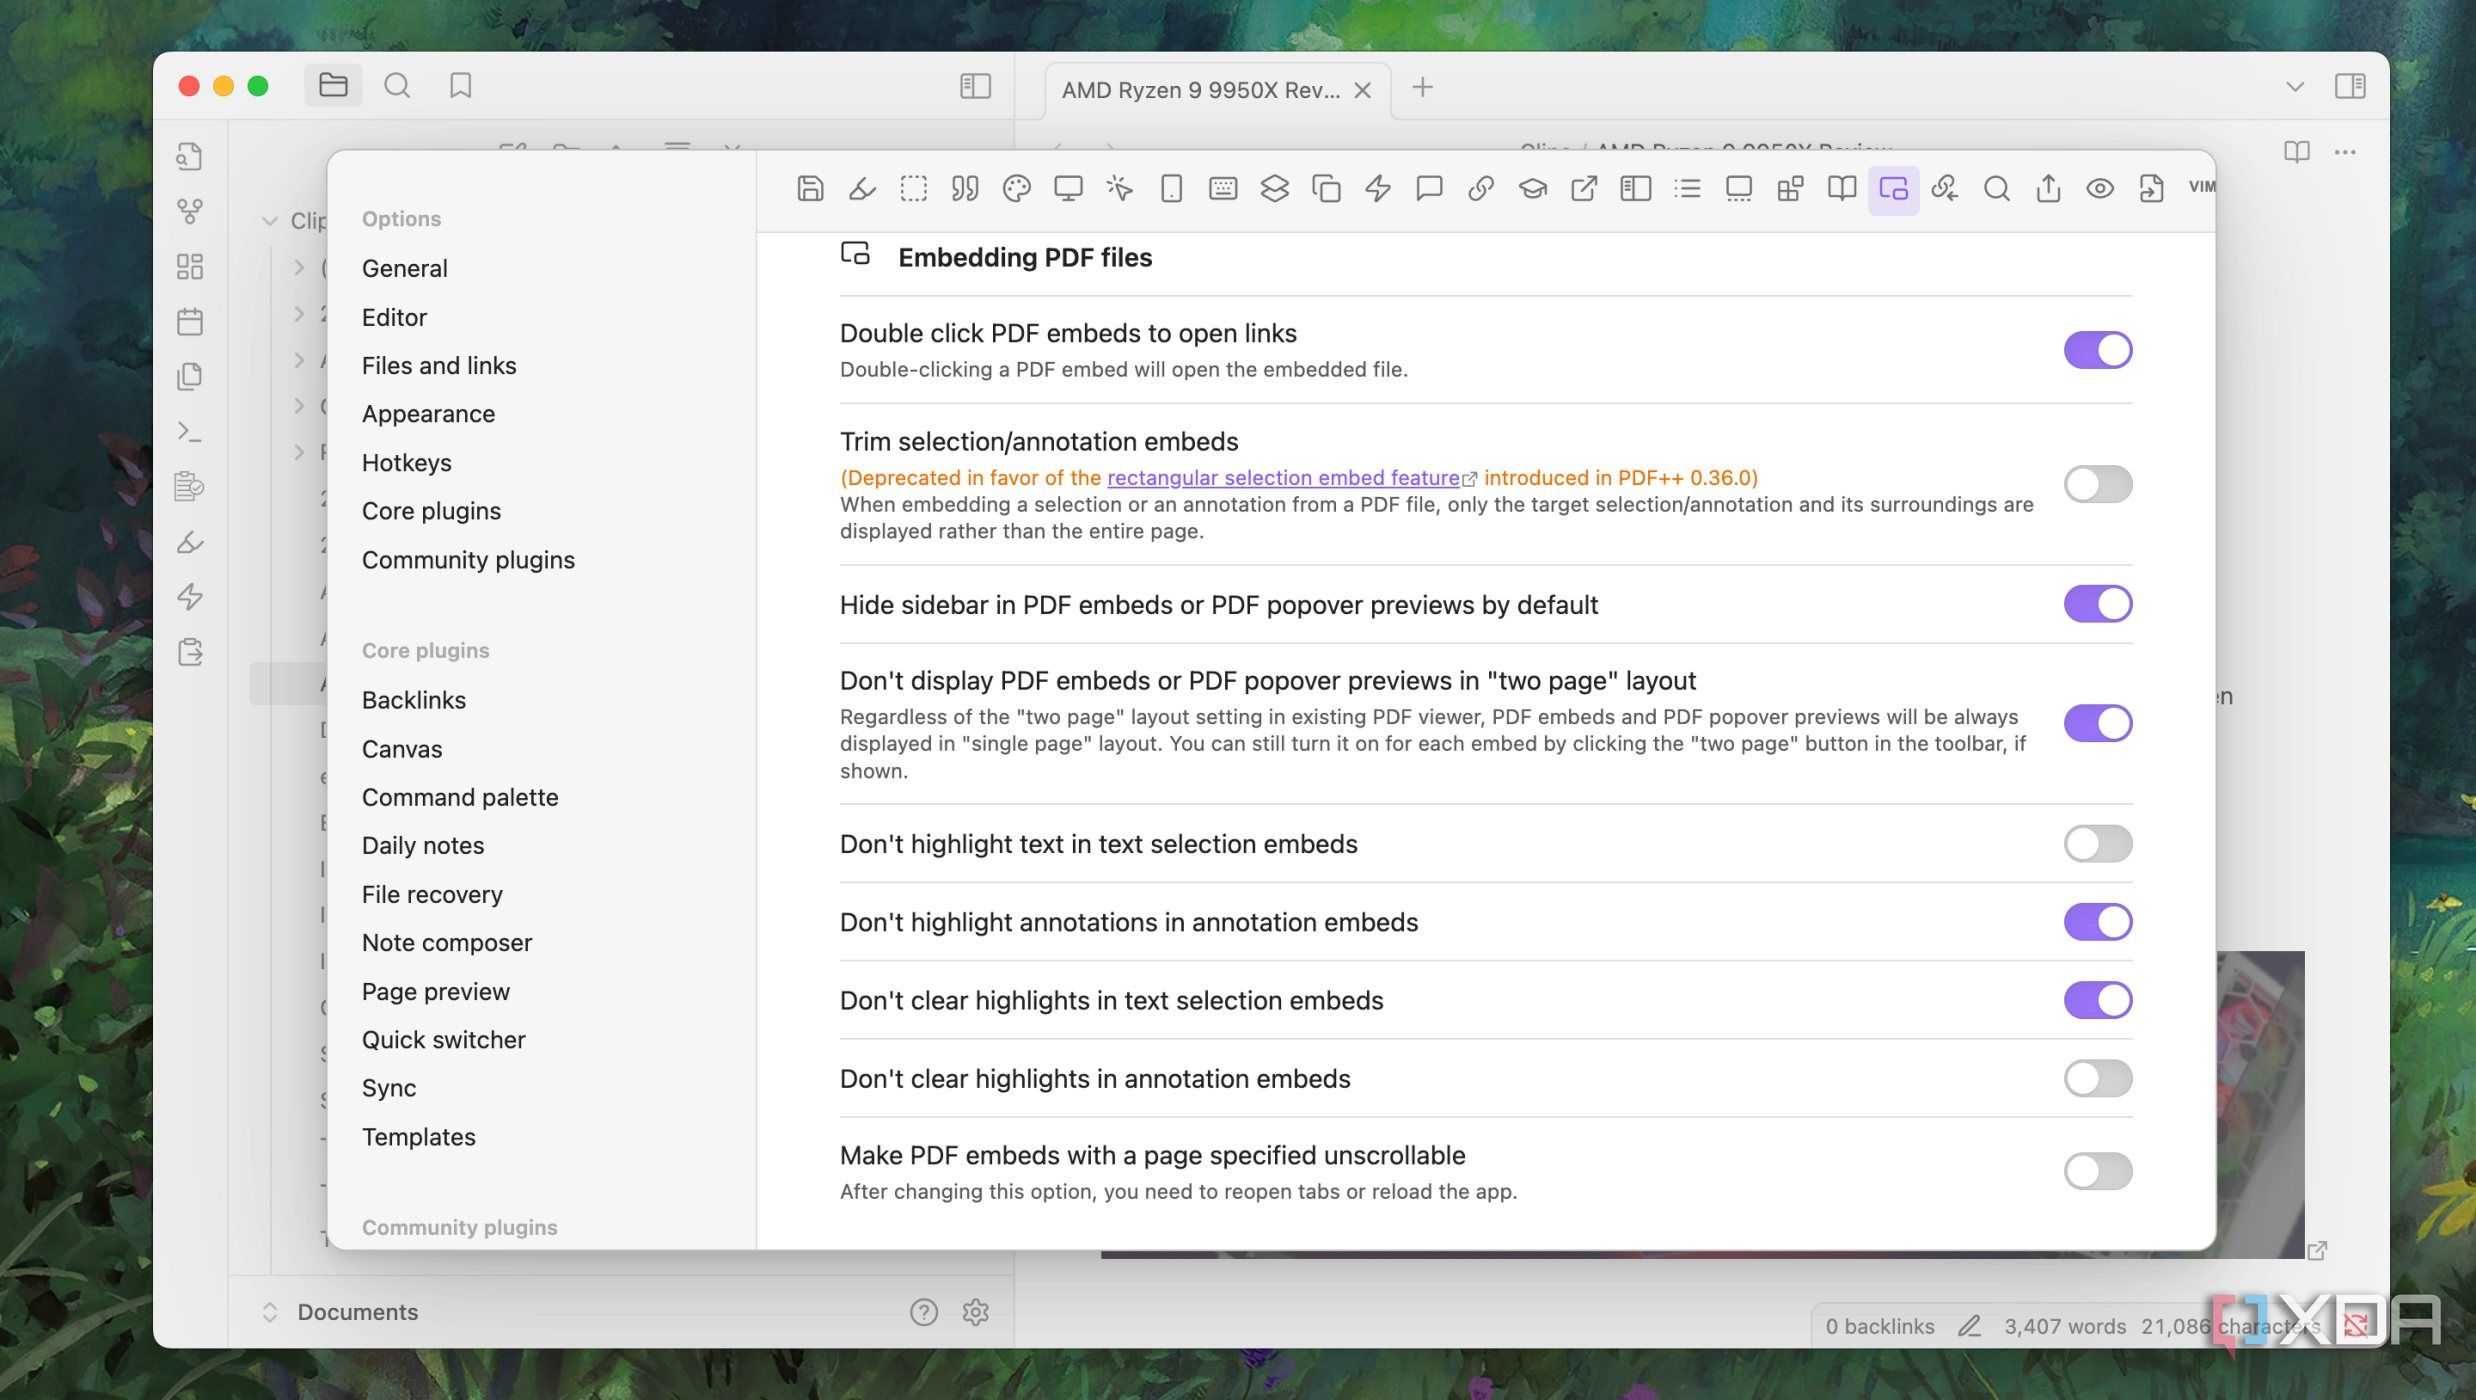2476x1400 pixels.
Task: Open Community plugins settings tab
Action: [468, 560]
